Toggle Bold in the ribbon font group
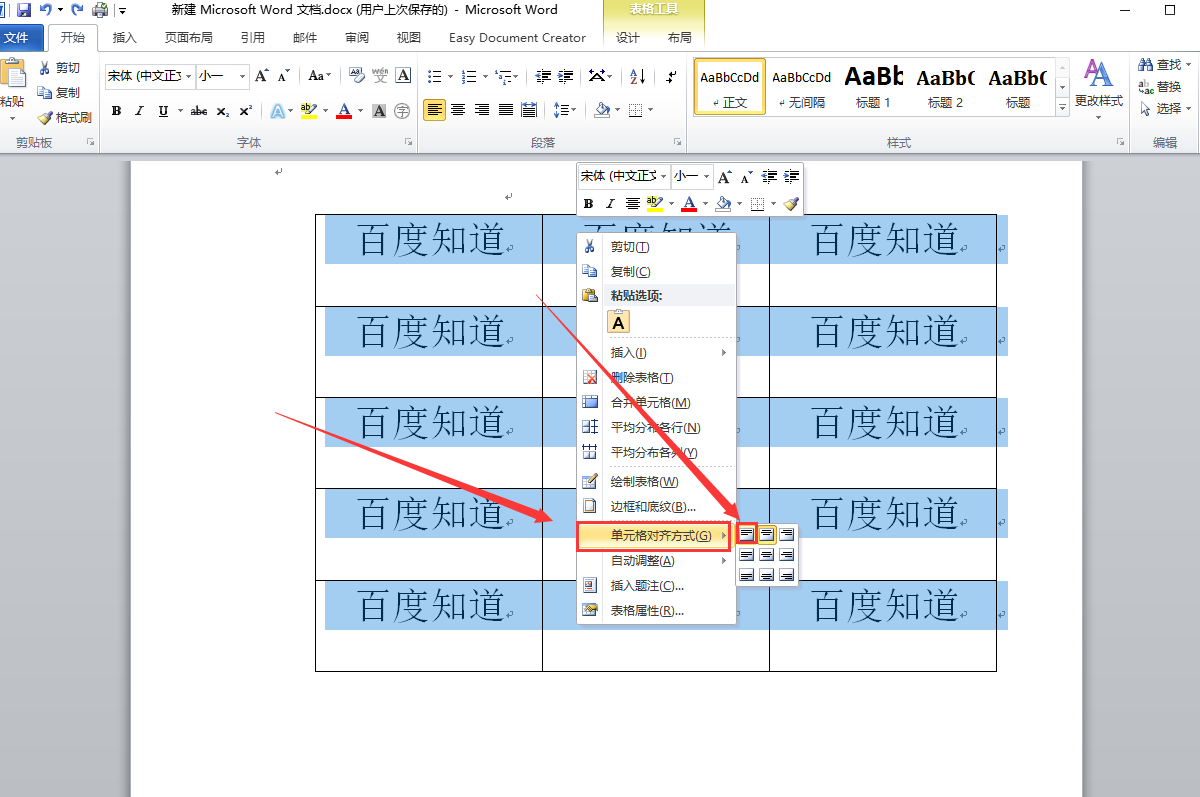Image resolution: width=1200 pixels, height=797 pixels. (116, 110)
